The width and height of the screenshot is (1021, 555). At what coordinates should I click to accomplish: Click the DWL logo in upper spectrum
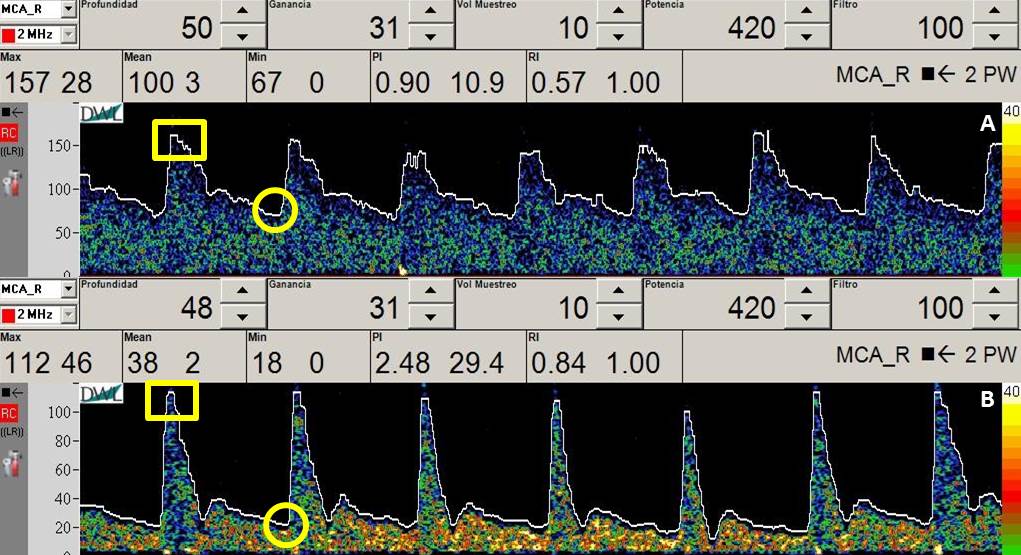(x=101, y=114)
